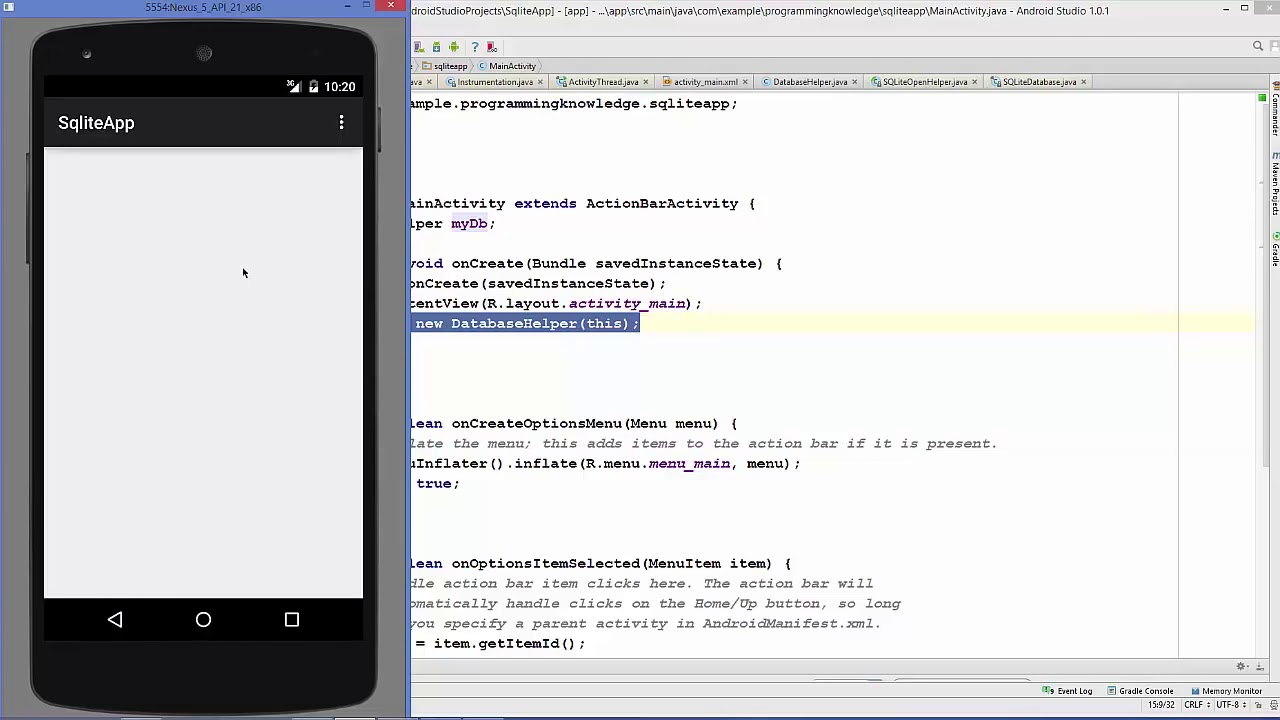Tap the emulator Back navigation button
Viewport: 1280px width, 720px height.
pyautogui.click(x=115, y=620)
